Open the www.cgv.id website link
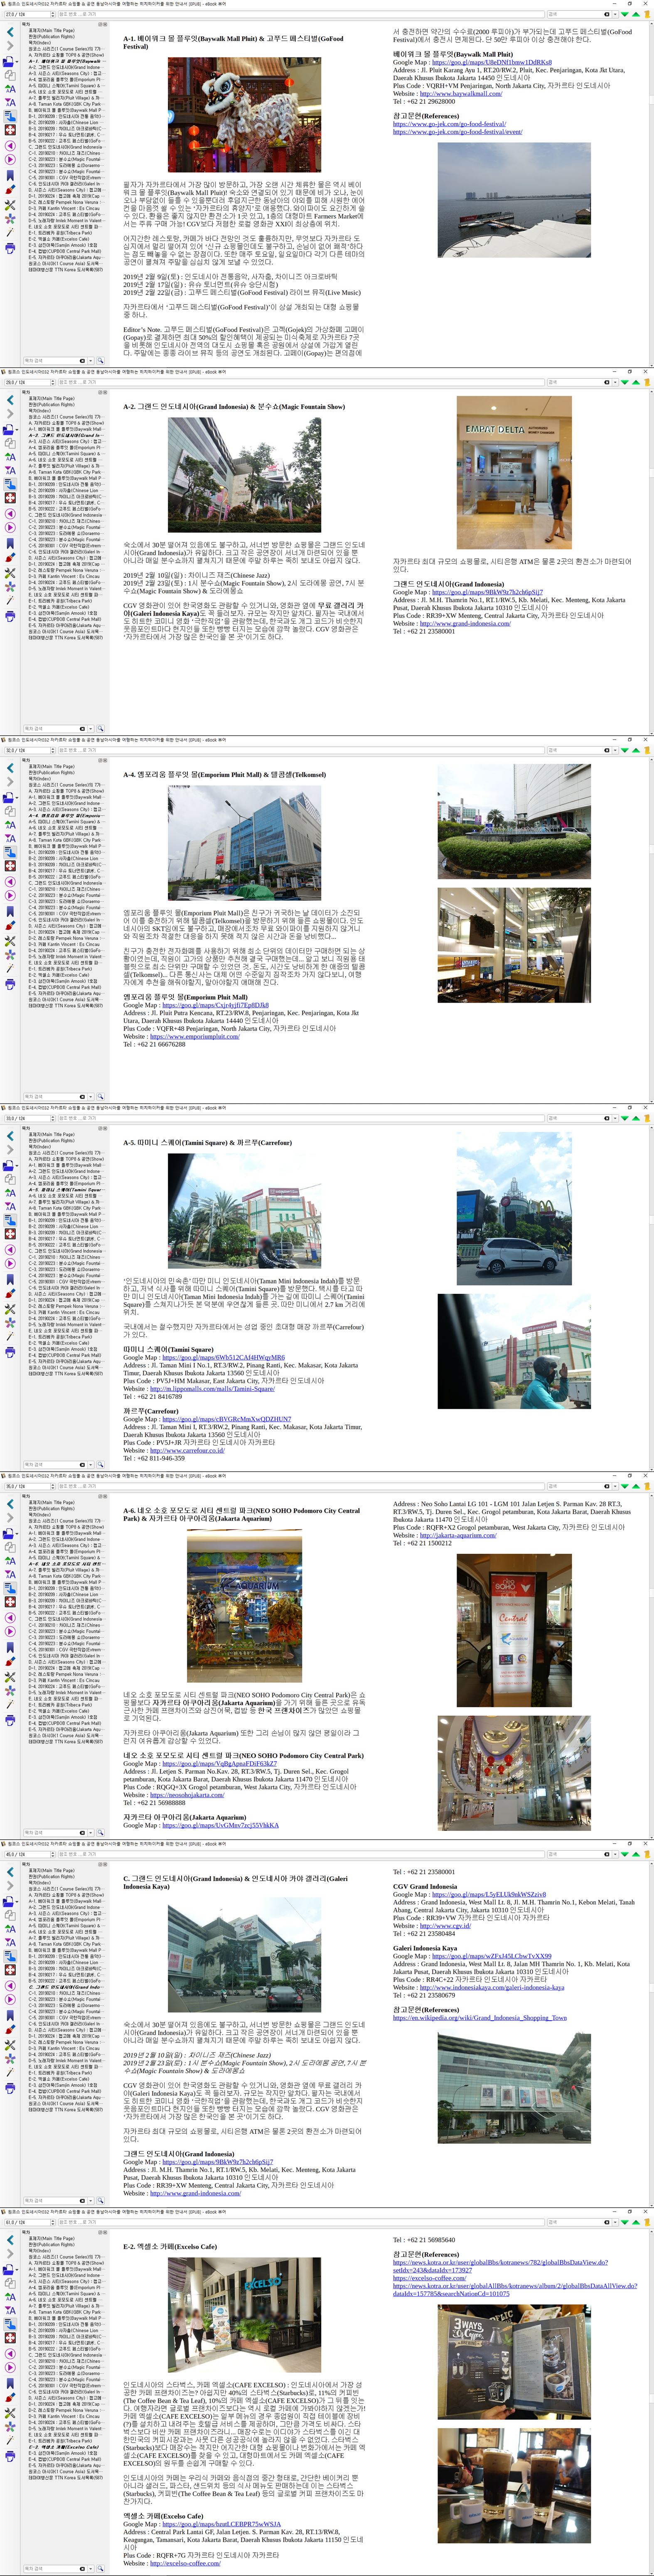This screenshot has height=2576, width=654. pos(445,1925)
